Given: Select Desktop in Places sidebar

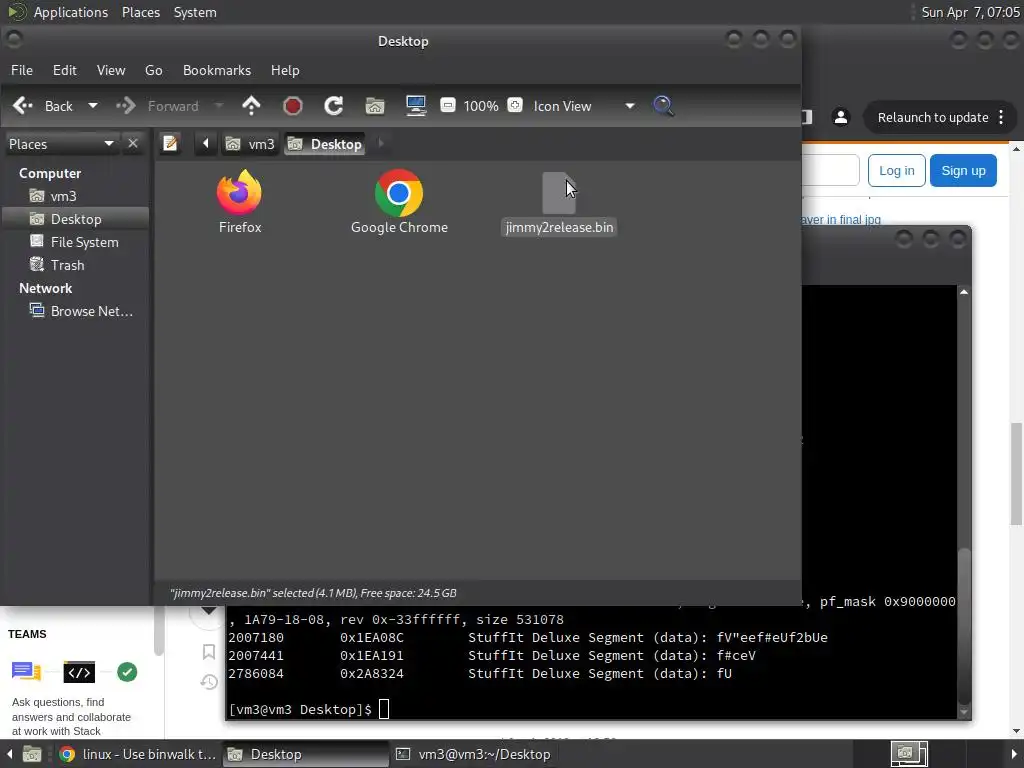Looking at the screenshot, I should (x=76, y=219).
